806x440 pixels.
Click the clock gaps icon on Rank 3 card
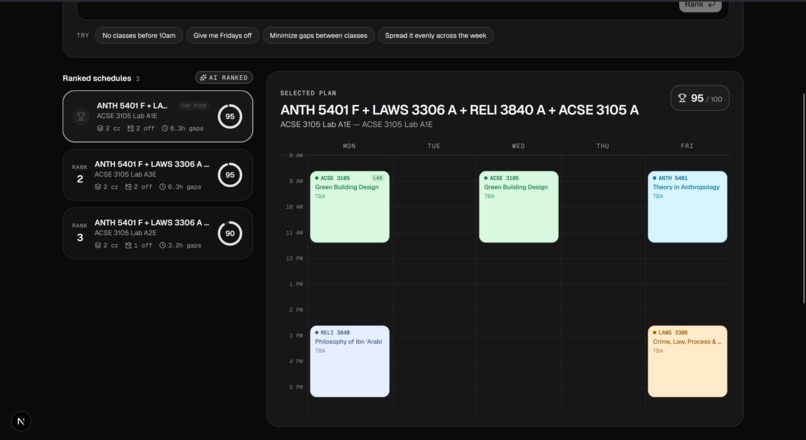click(162, 245)
